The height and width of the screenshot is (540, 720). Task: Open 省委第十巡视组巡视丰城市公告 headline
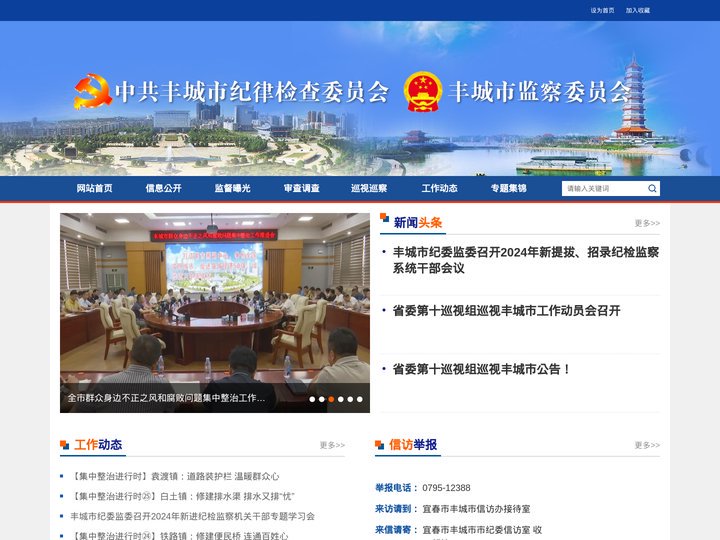tap(481, 369)
